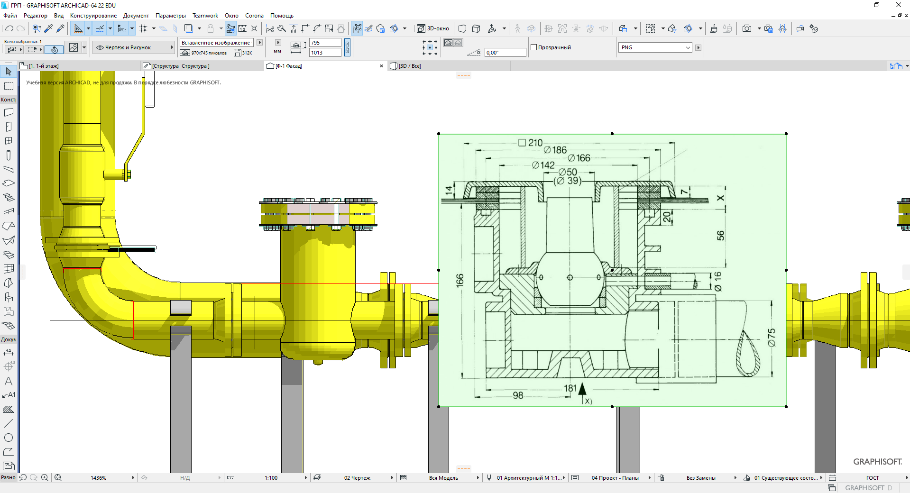The height and width of the screenshot is (493, 910).
Task: Click the 1:100 scale button in status bar
Action: point(270,478)
